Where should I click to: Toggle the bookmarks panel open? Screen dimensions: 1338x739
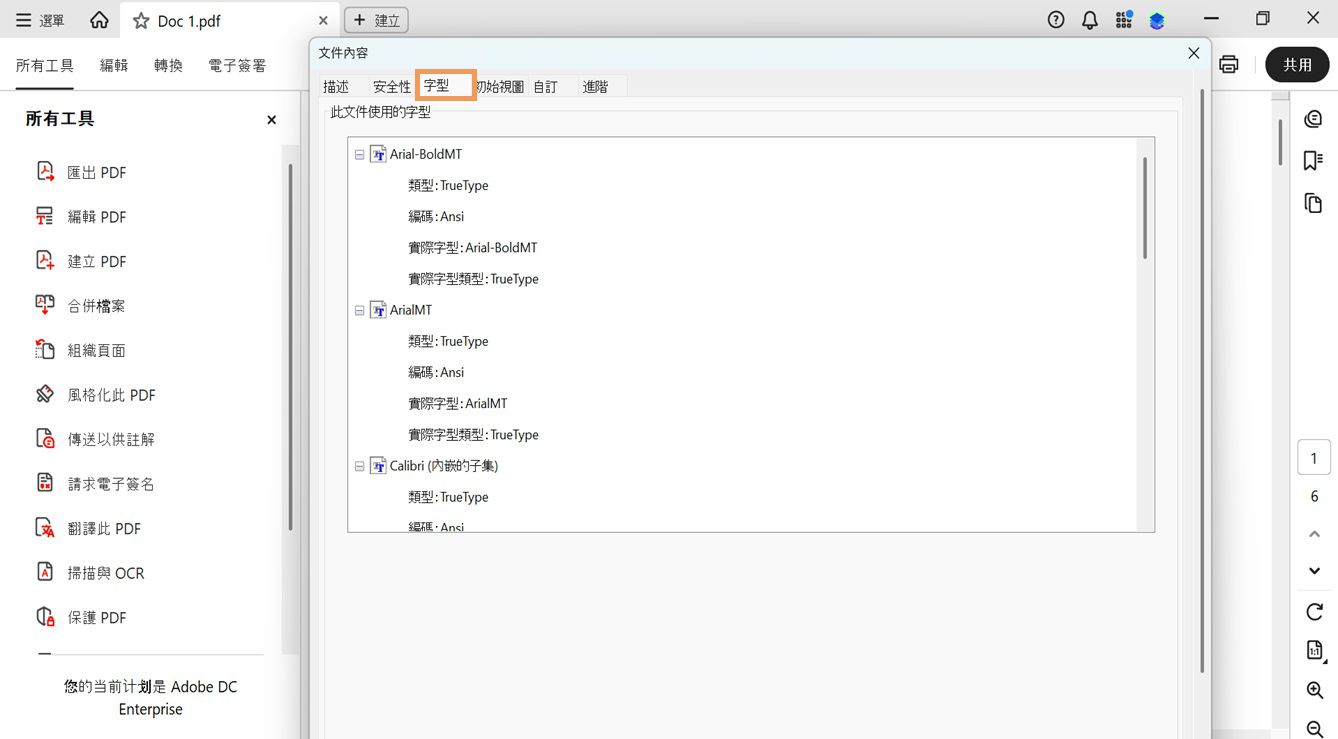1314,160
